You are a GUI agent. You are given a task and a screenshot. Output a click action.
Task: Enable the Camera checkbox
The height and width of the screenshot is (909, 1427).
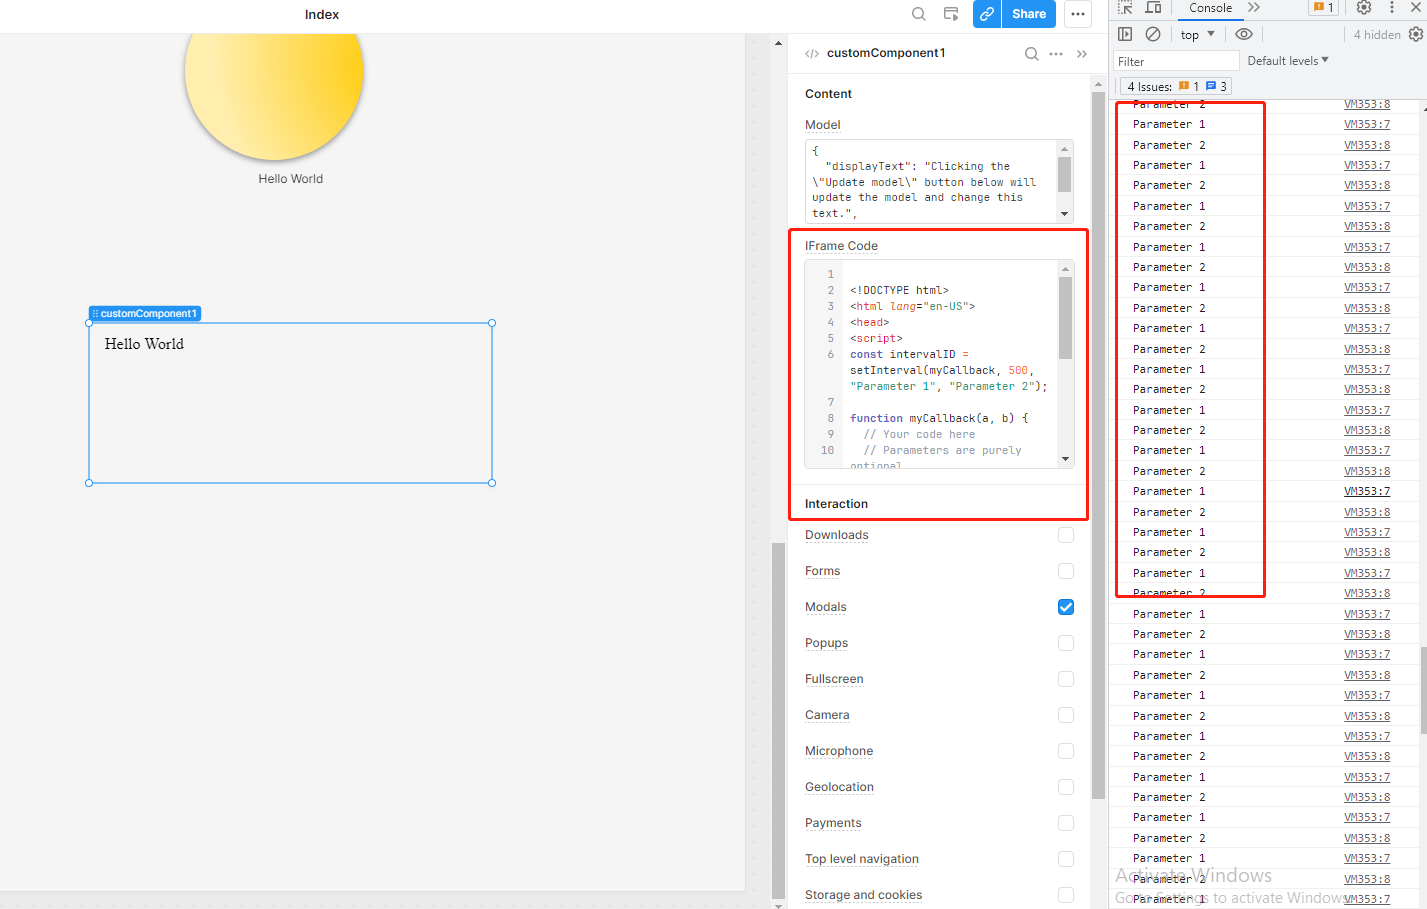click(x=1066, y=715)
